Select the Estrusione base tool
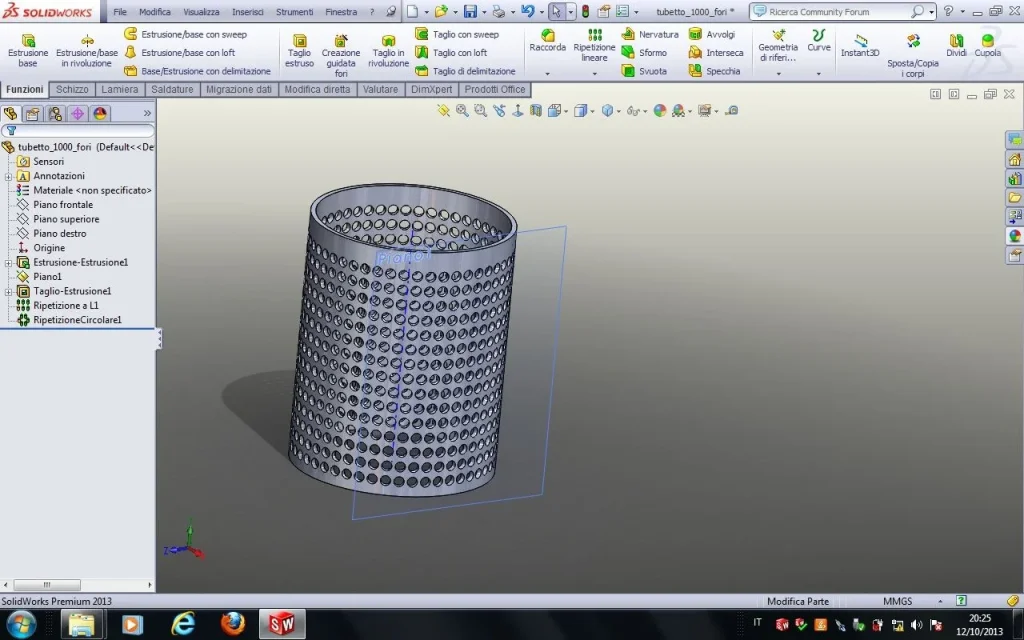The height and width of the screenshot is (640, 1024). click(27, 50)
